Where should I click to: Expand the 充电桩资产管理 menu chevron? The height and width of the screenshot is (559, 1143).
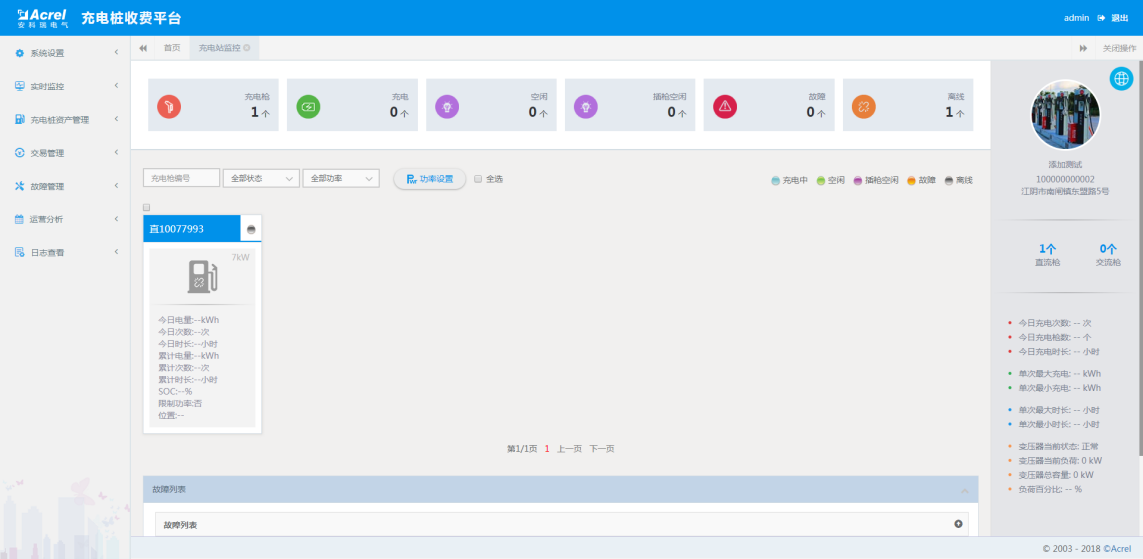[x=117, y=119]
